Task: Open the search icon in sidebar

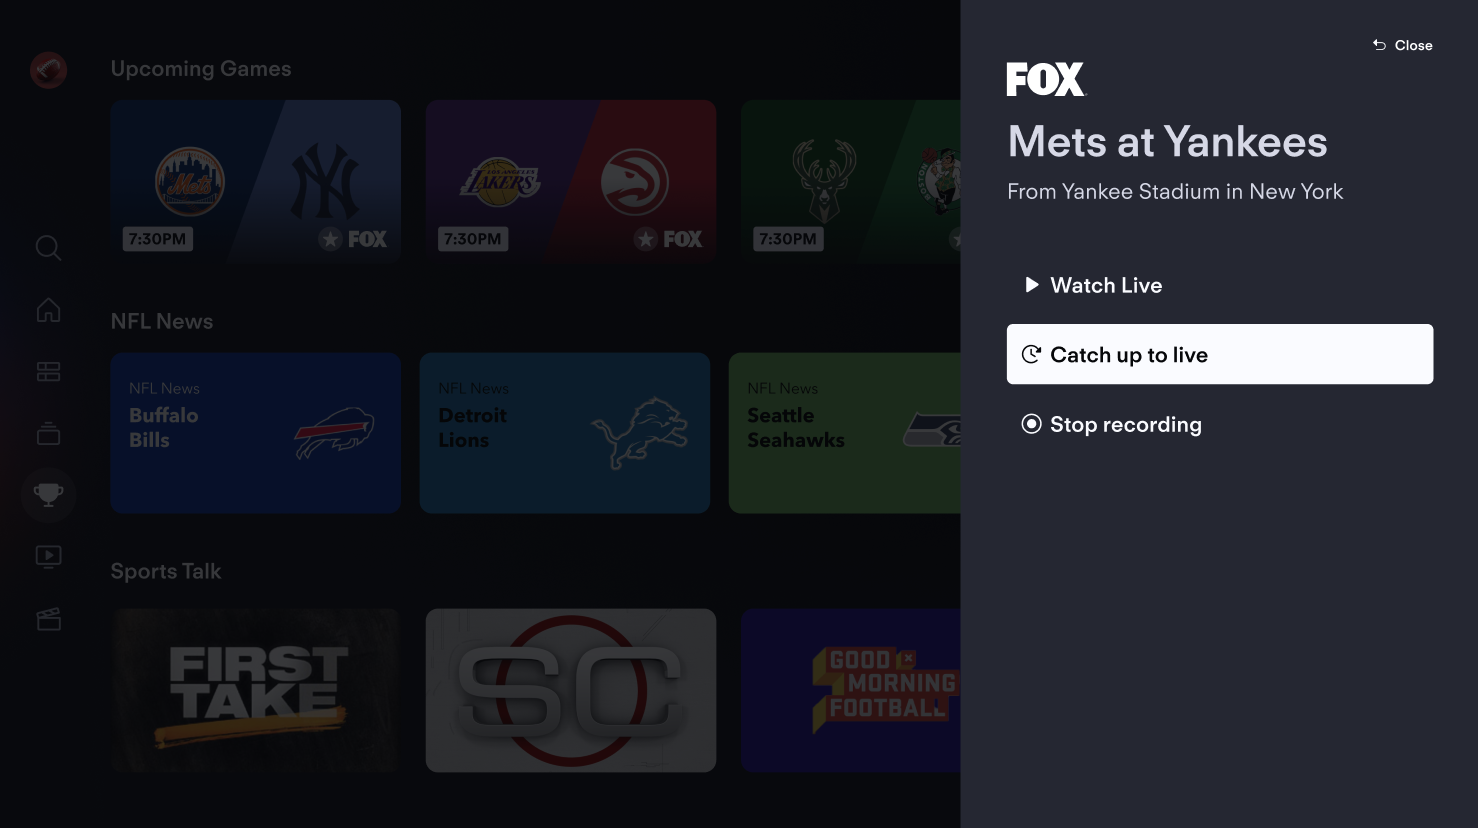Action: 48,247
